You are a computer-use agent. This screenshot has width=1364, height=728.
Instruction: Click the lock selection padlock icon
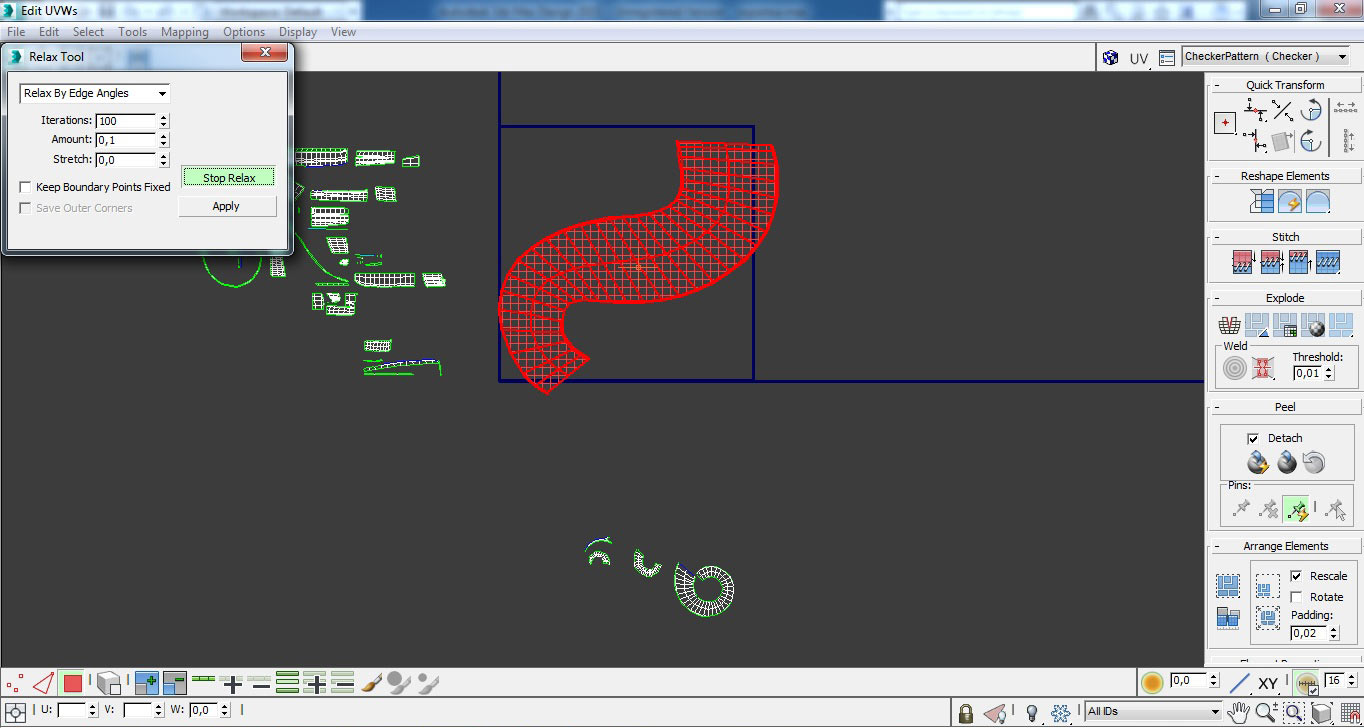point(965,713)
